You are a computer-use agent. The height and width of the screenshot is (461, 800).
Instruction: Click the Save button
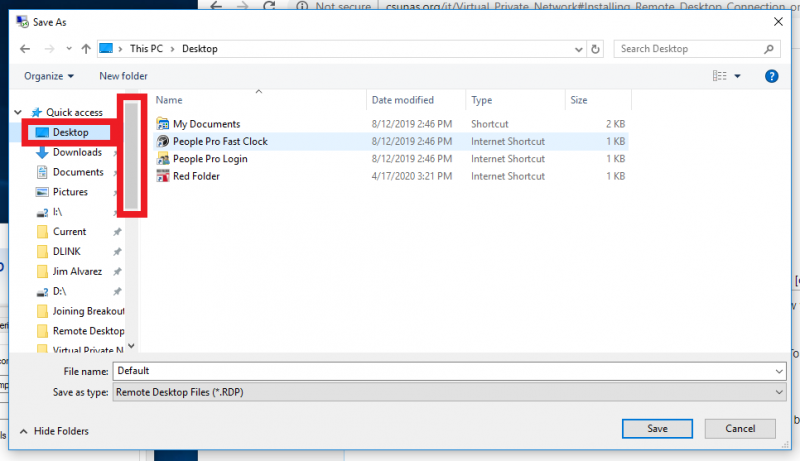(x=657, y=428)
